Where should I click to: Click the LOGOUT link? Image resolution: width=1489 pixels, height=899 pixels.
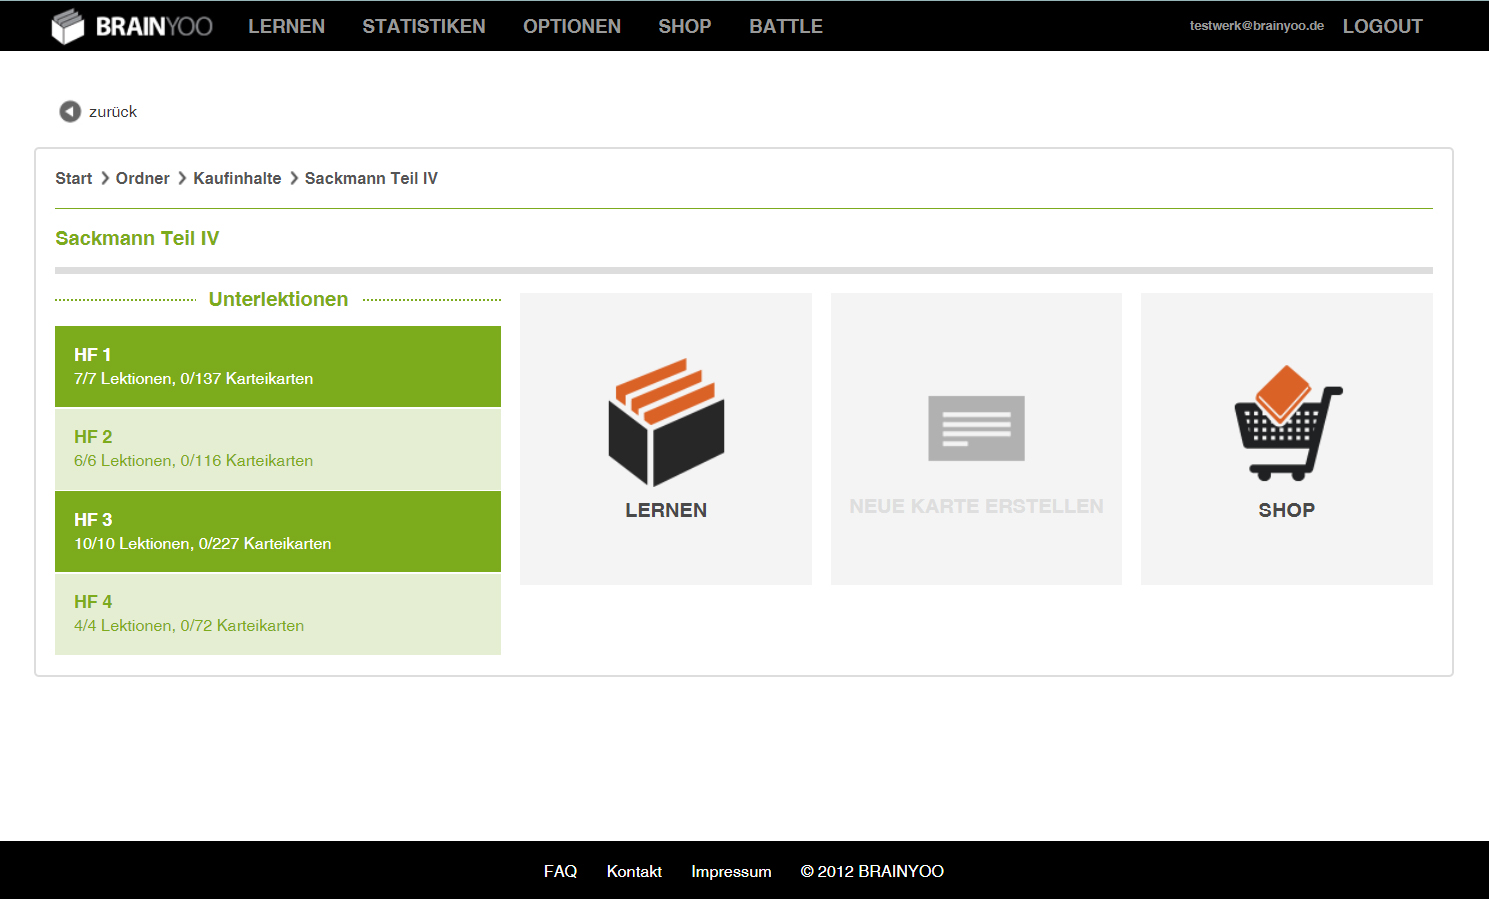(1382, 26)
